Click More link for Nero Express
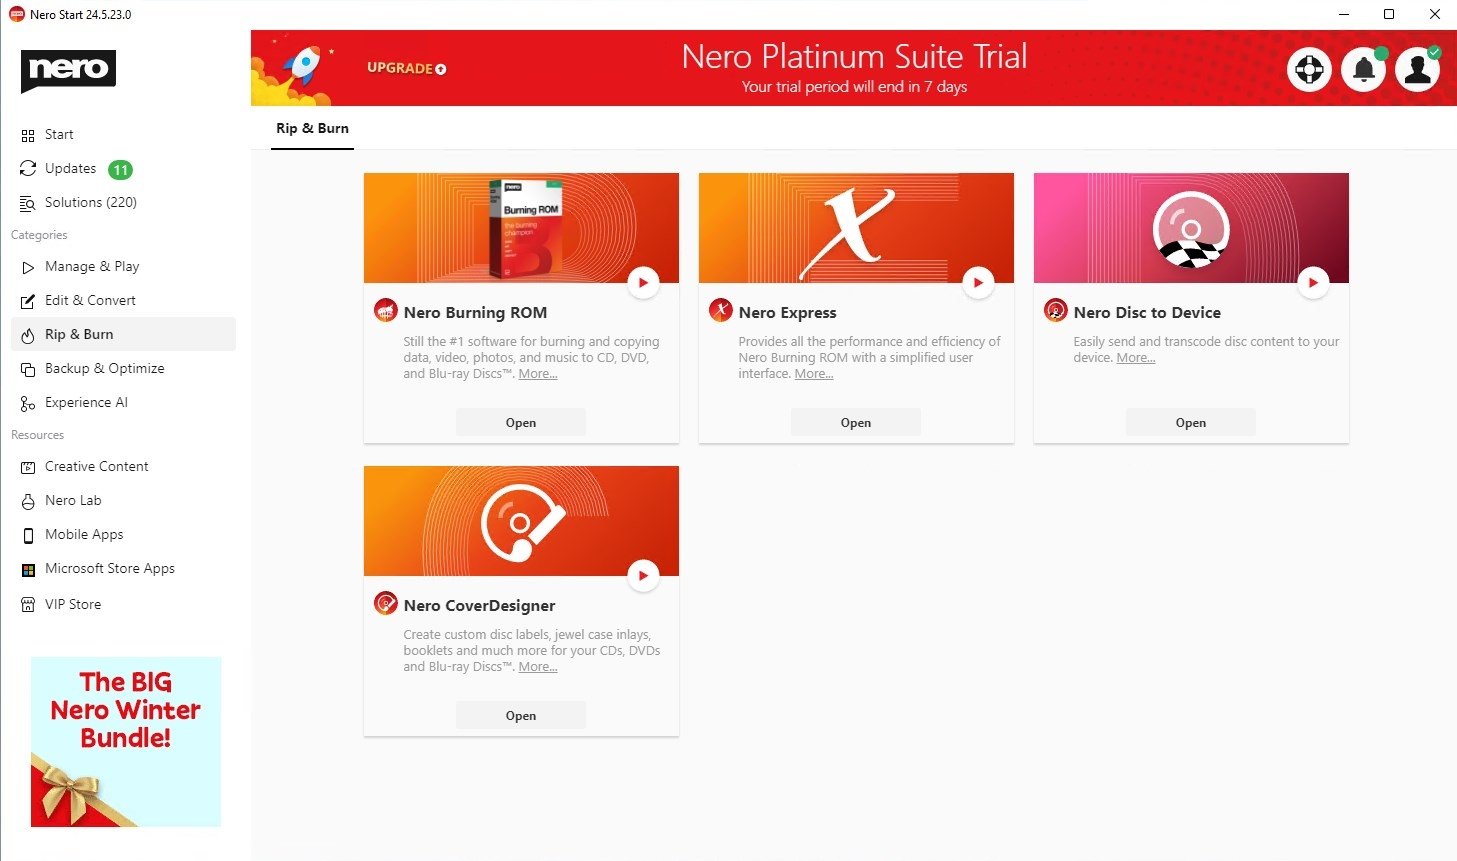 (x=814, y=374)
